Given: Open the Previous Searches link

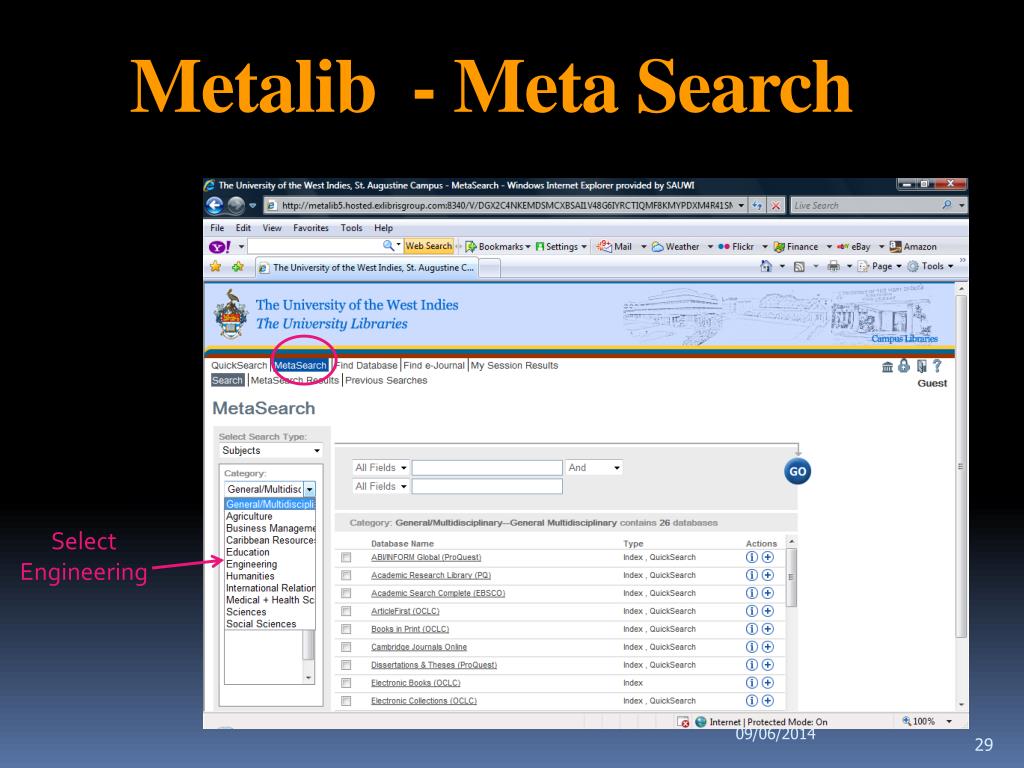Looking at the screenshot, I should [386, 381].
